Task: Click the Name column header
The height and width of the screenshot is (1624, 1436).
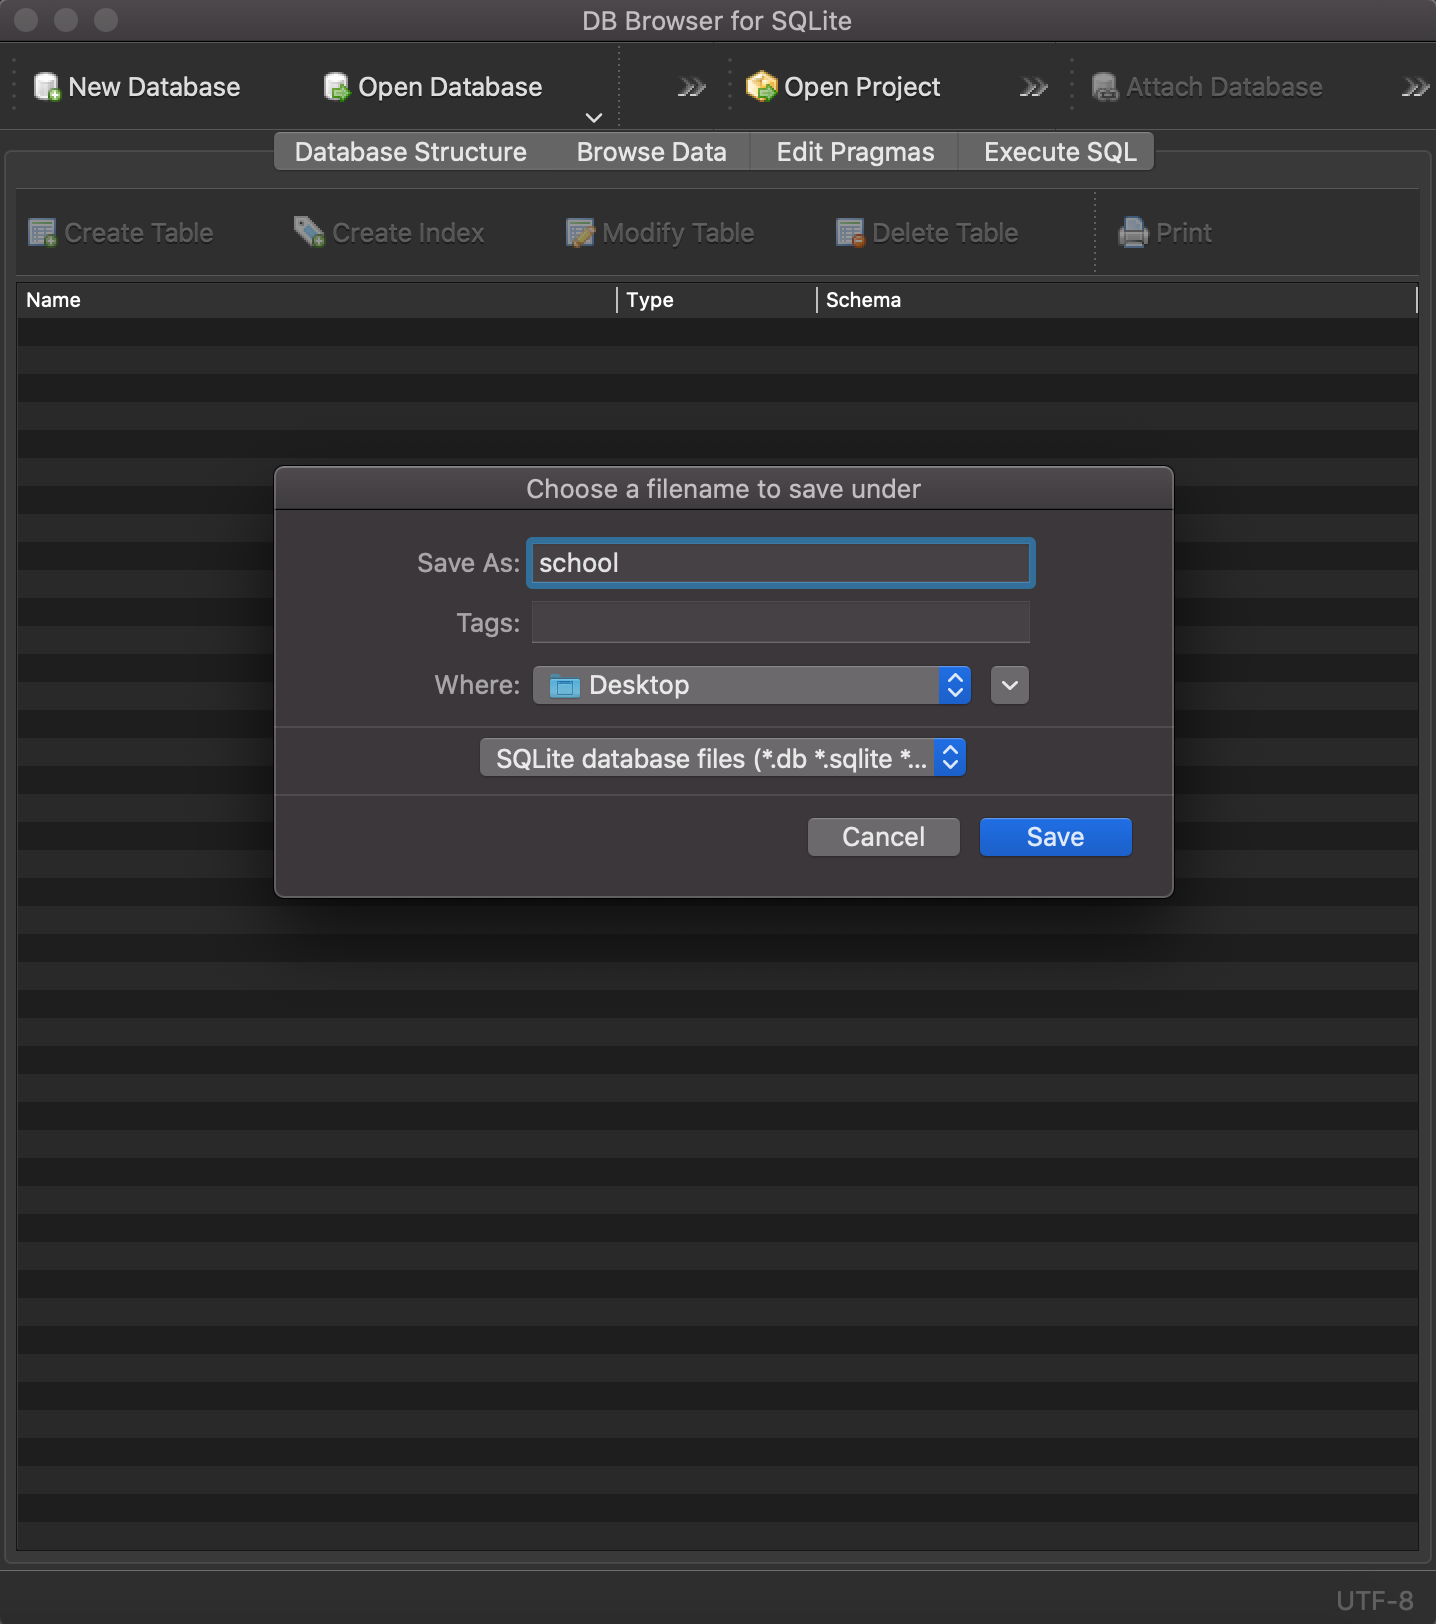Action: (x=316, y=300)
